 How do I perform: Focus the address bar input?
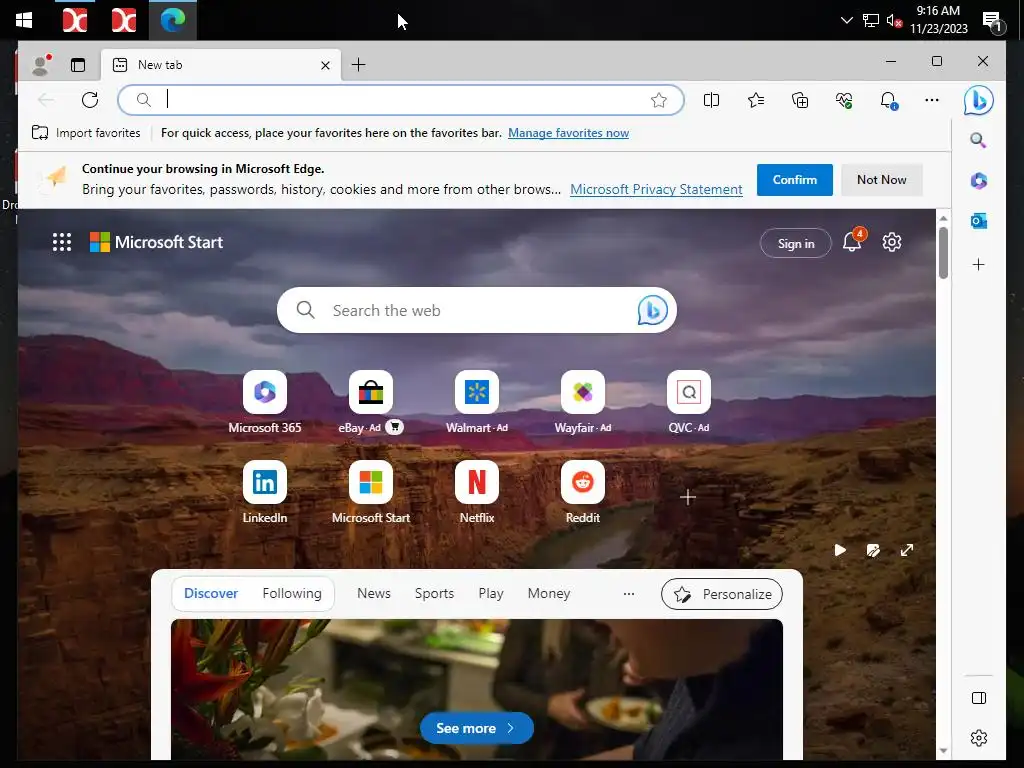401,100
